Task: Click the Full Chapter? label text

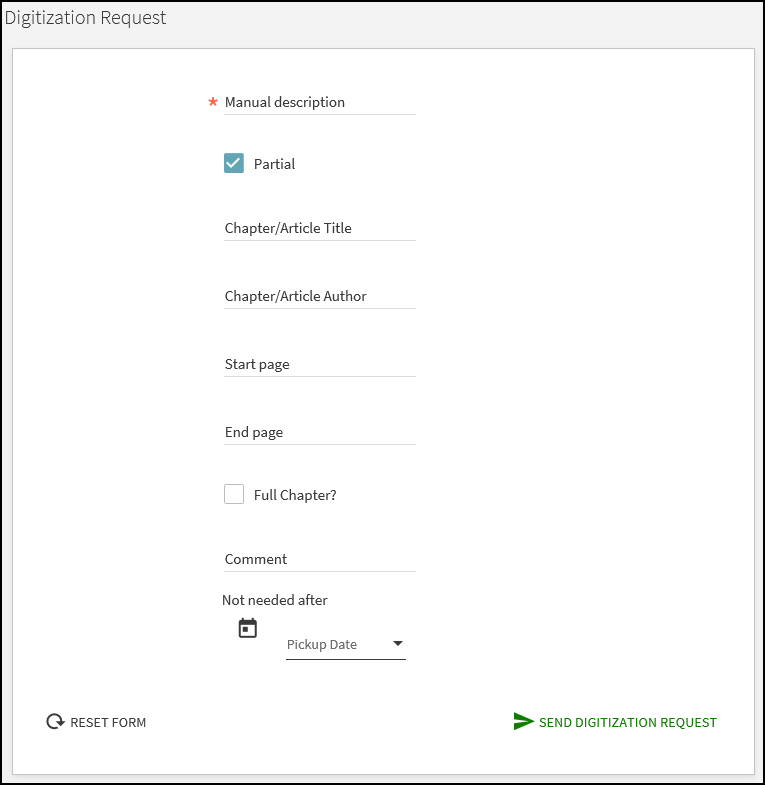Action: pos(295,495)
